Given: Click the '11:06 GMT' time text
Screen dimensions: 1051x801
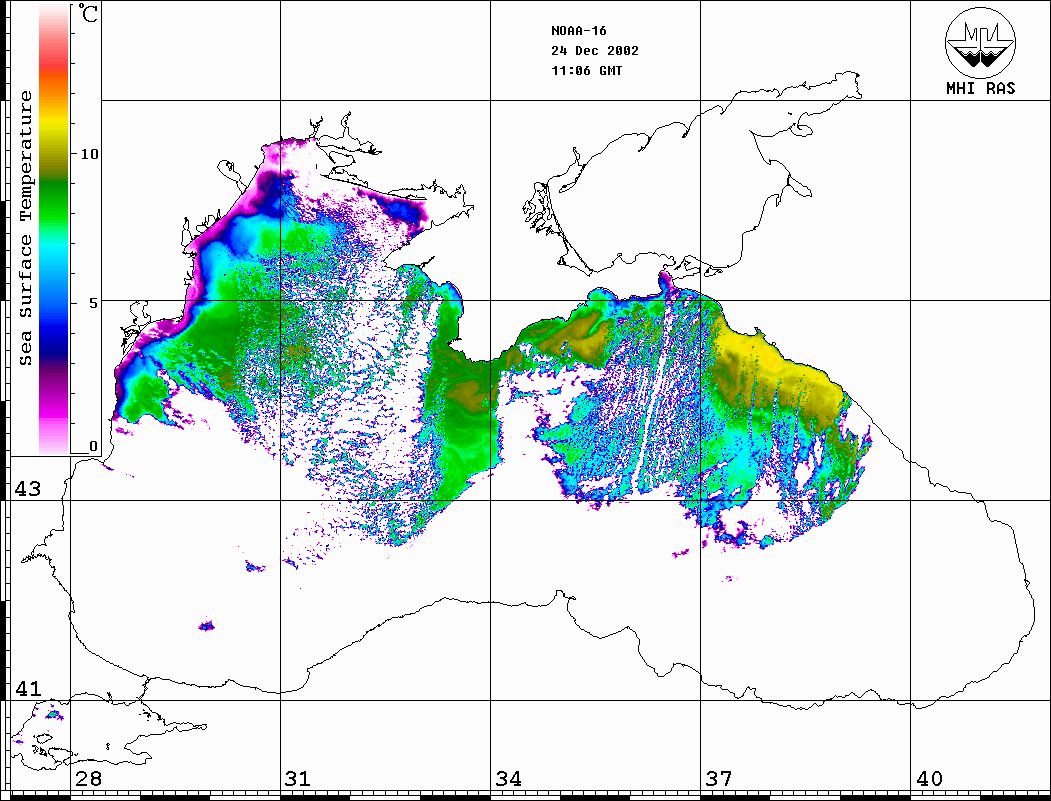Looking at the screenshot, I should [586, 70].
